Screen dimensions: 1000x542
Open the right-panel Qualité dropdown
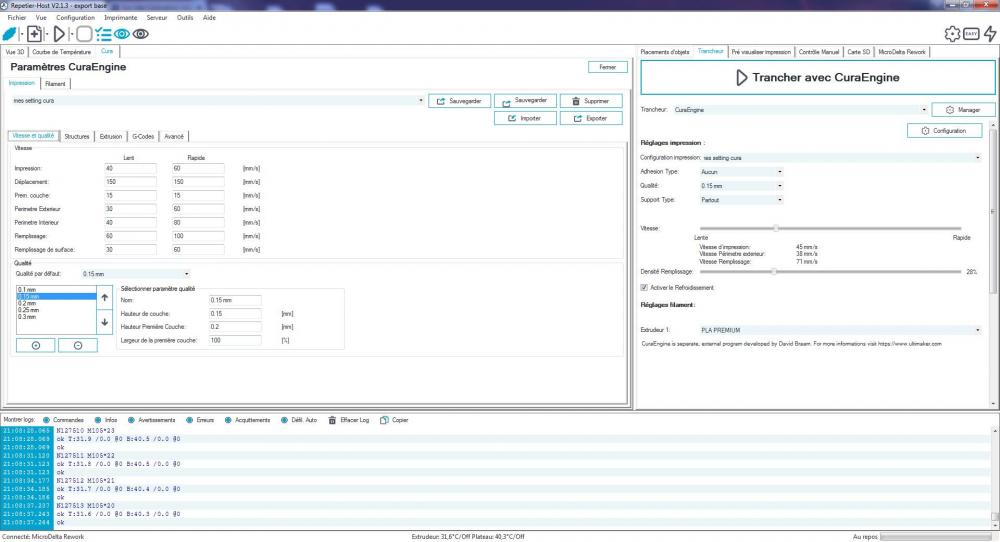pyautogui.click(x=741, y=186)
